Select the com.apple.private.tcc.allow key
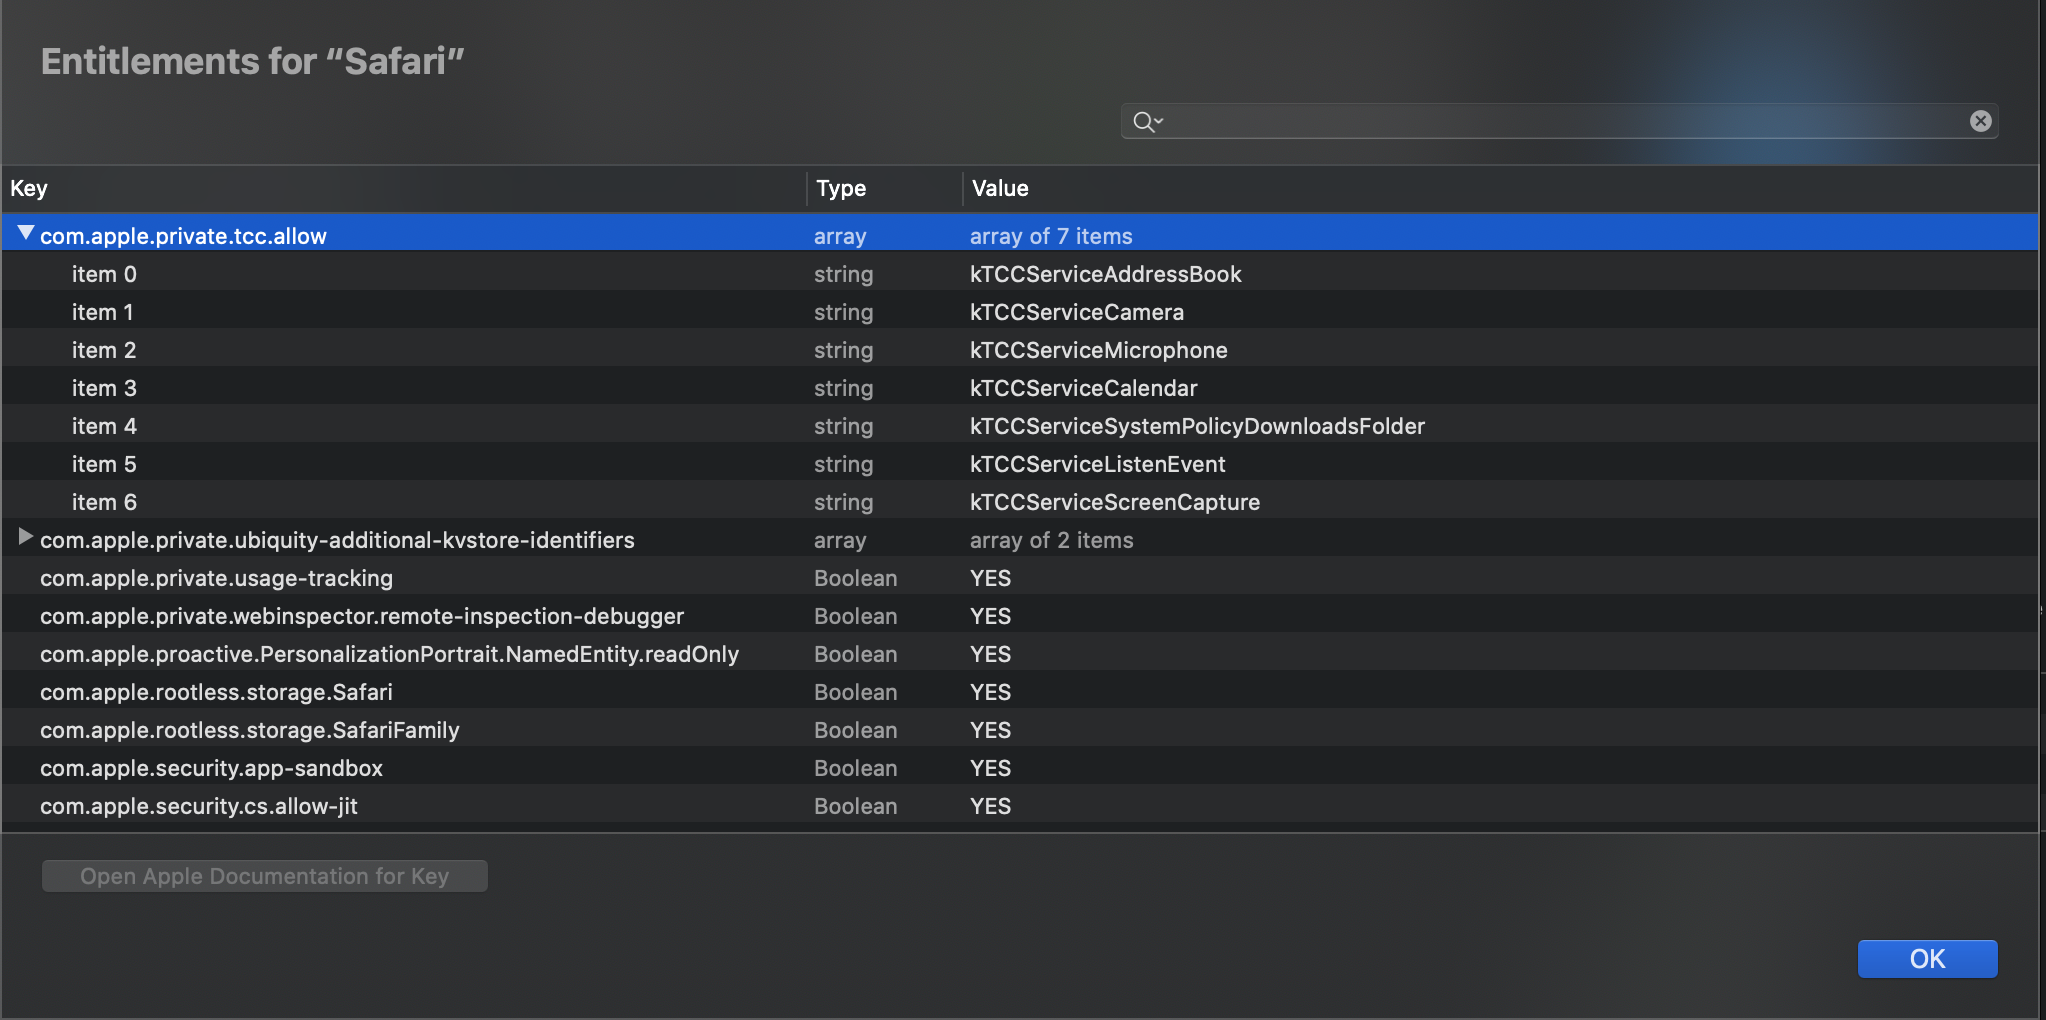This screenshot has height=1020, width=2046. click(x=183, y=236)
